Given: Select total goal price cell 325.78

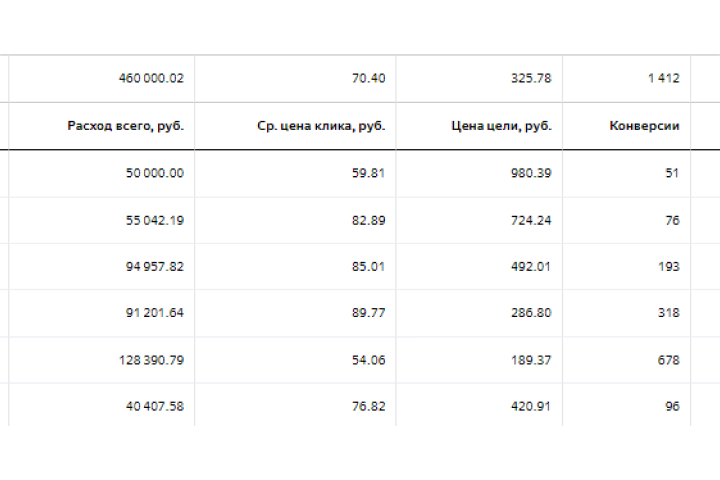Looking at the screenshot, I should pos(531,78).
